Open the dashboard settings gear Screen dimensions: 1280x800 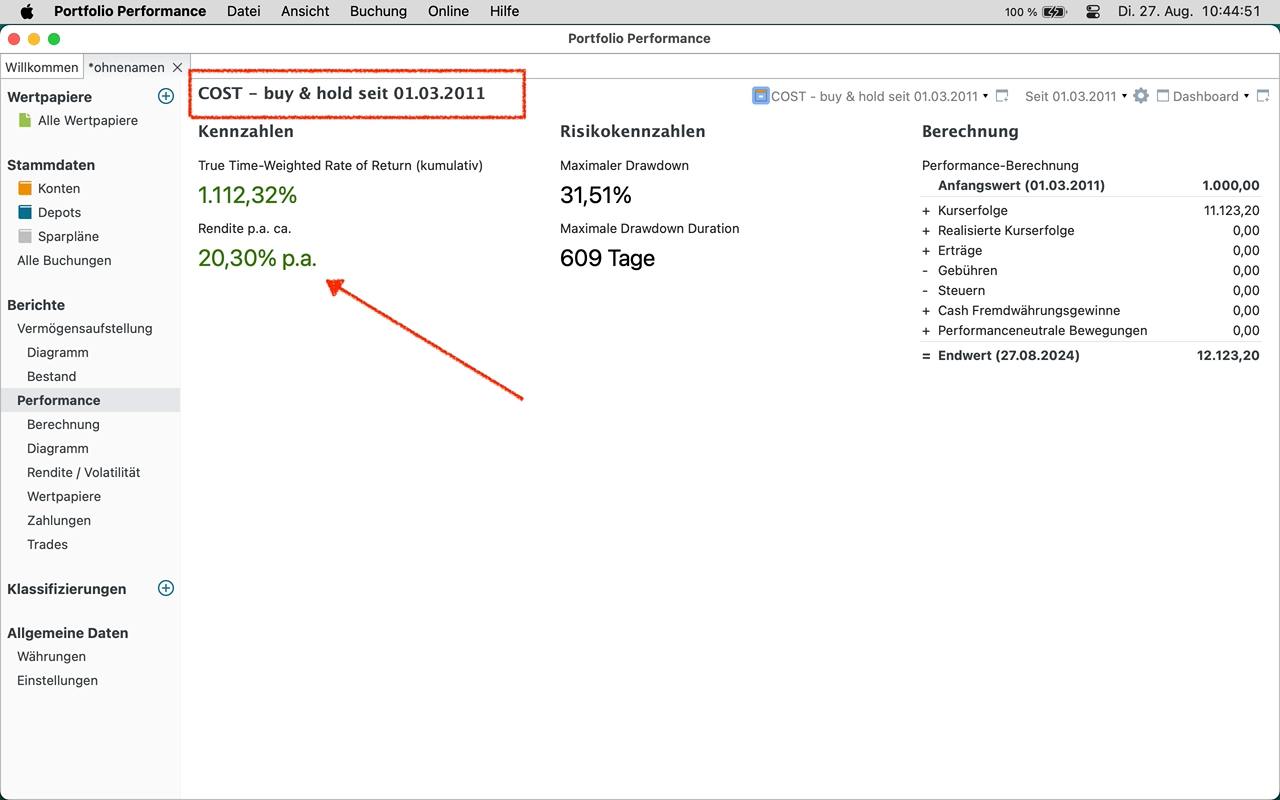click(1141, 96)
